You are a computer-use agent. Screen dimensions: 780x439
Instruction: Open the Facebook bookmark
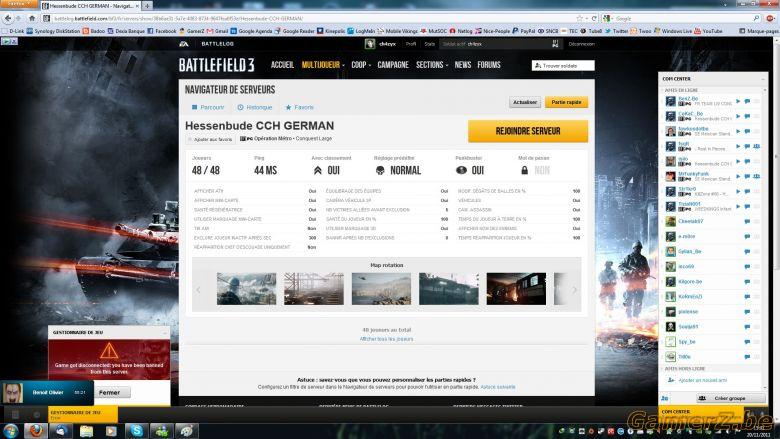162,31
